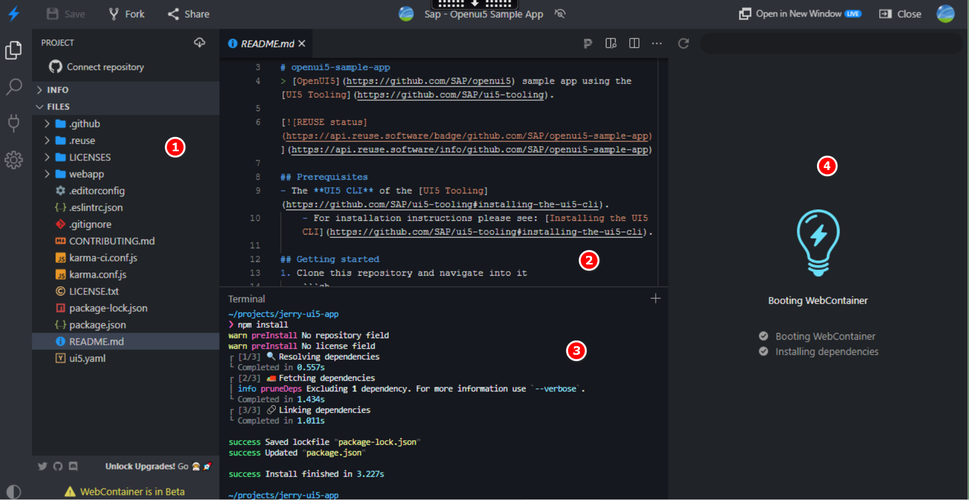Open the Twitter icon in the sidebar footer
The image size is (969, 500).
point(43,466)
